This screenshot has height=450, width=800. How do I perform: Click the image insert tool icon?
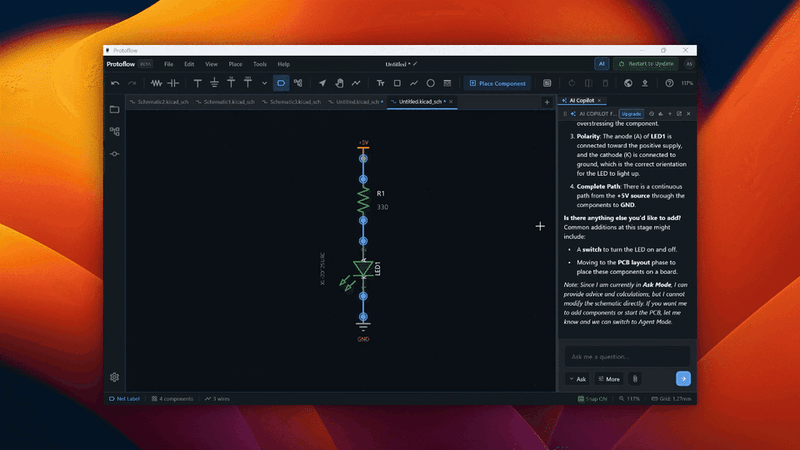(447, 83)
